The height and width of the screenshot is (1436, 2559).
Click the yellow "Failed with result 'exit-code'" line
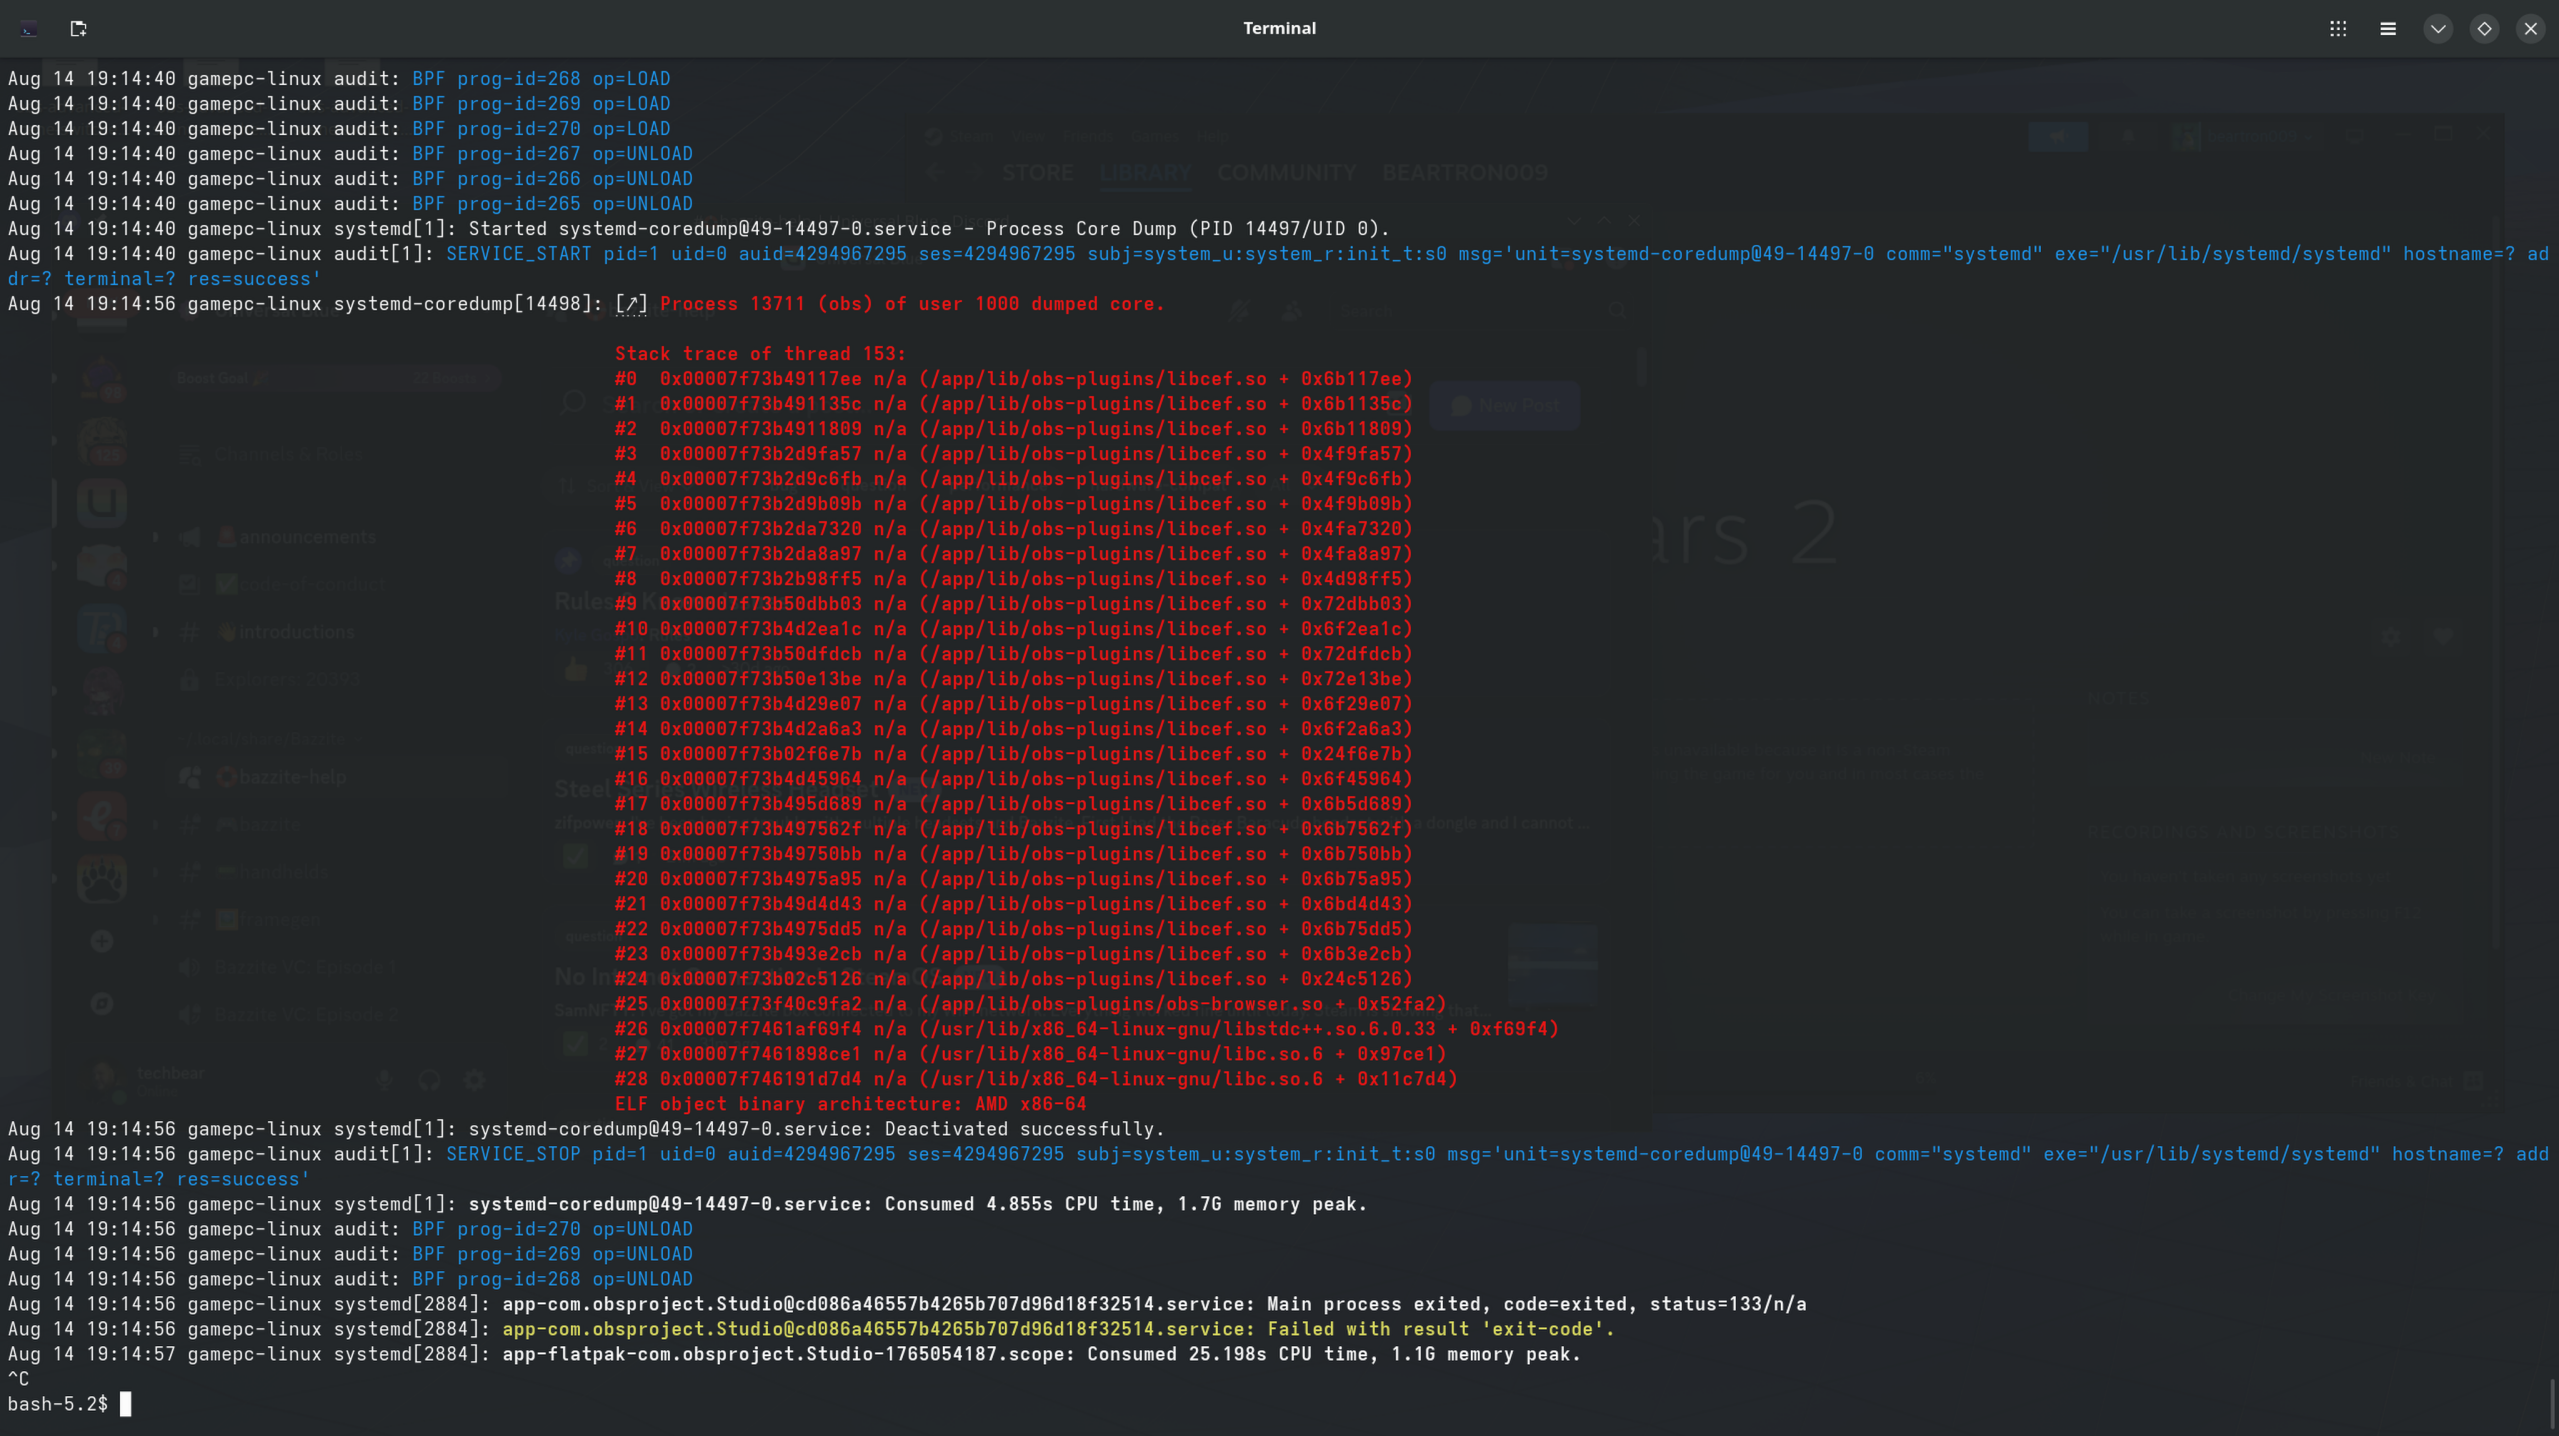click(1059, 1329)
